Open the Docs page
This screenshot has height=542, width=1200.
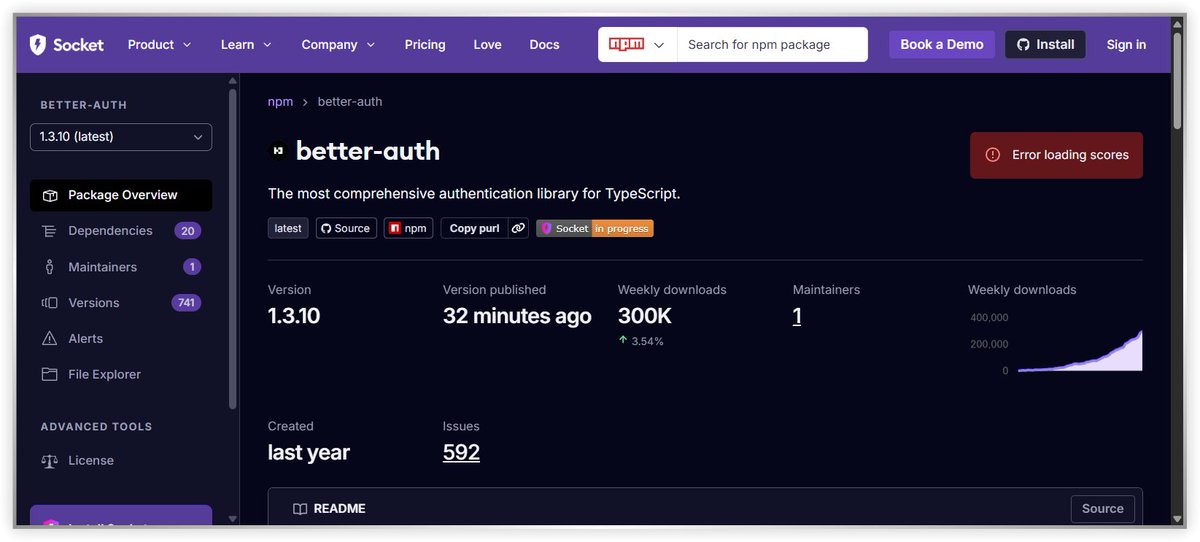(544, 44)
